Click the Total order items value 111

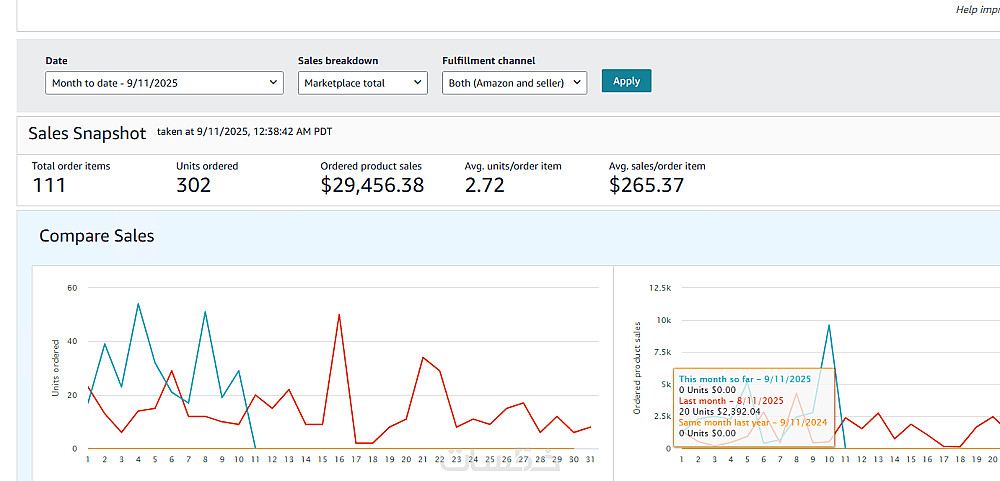pos(49,185)
